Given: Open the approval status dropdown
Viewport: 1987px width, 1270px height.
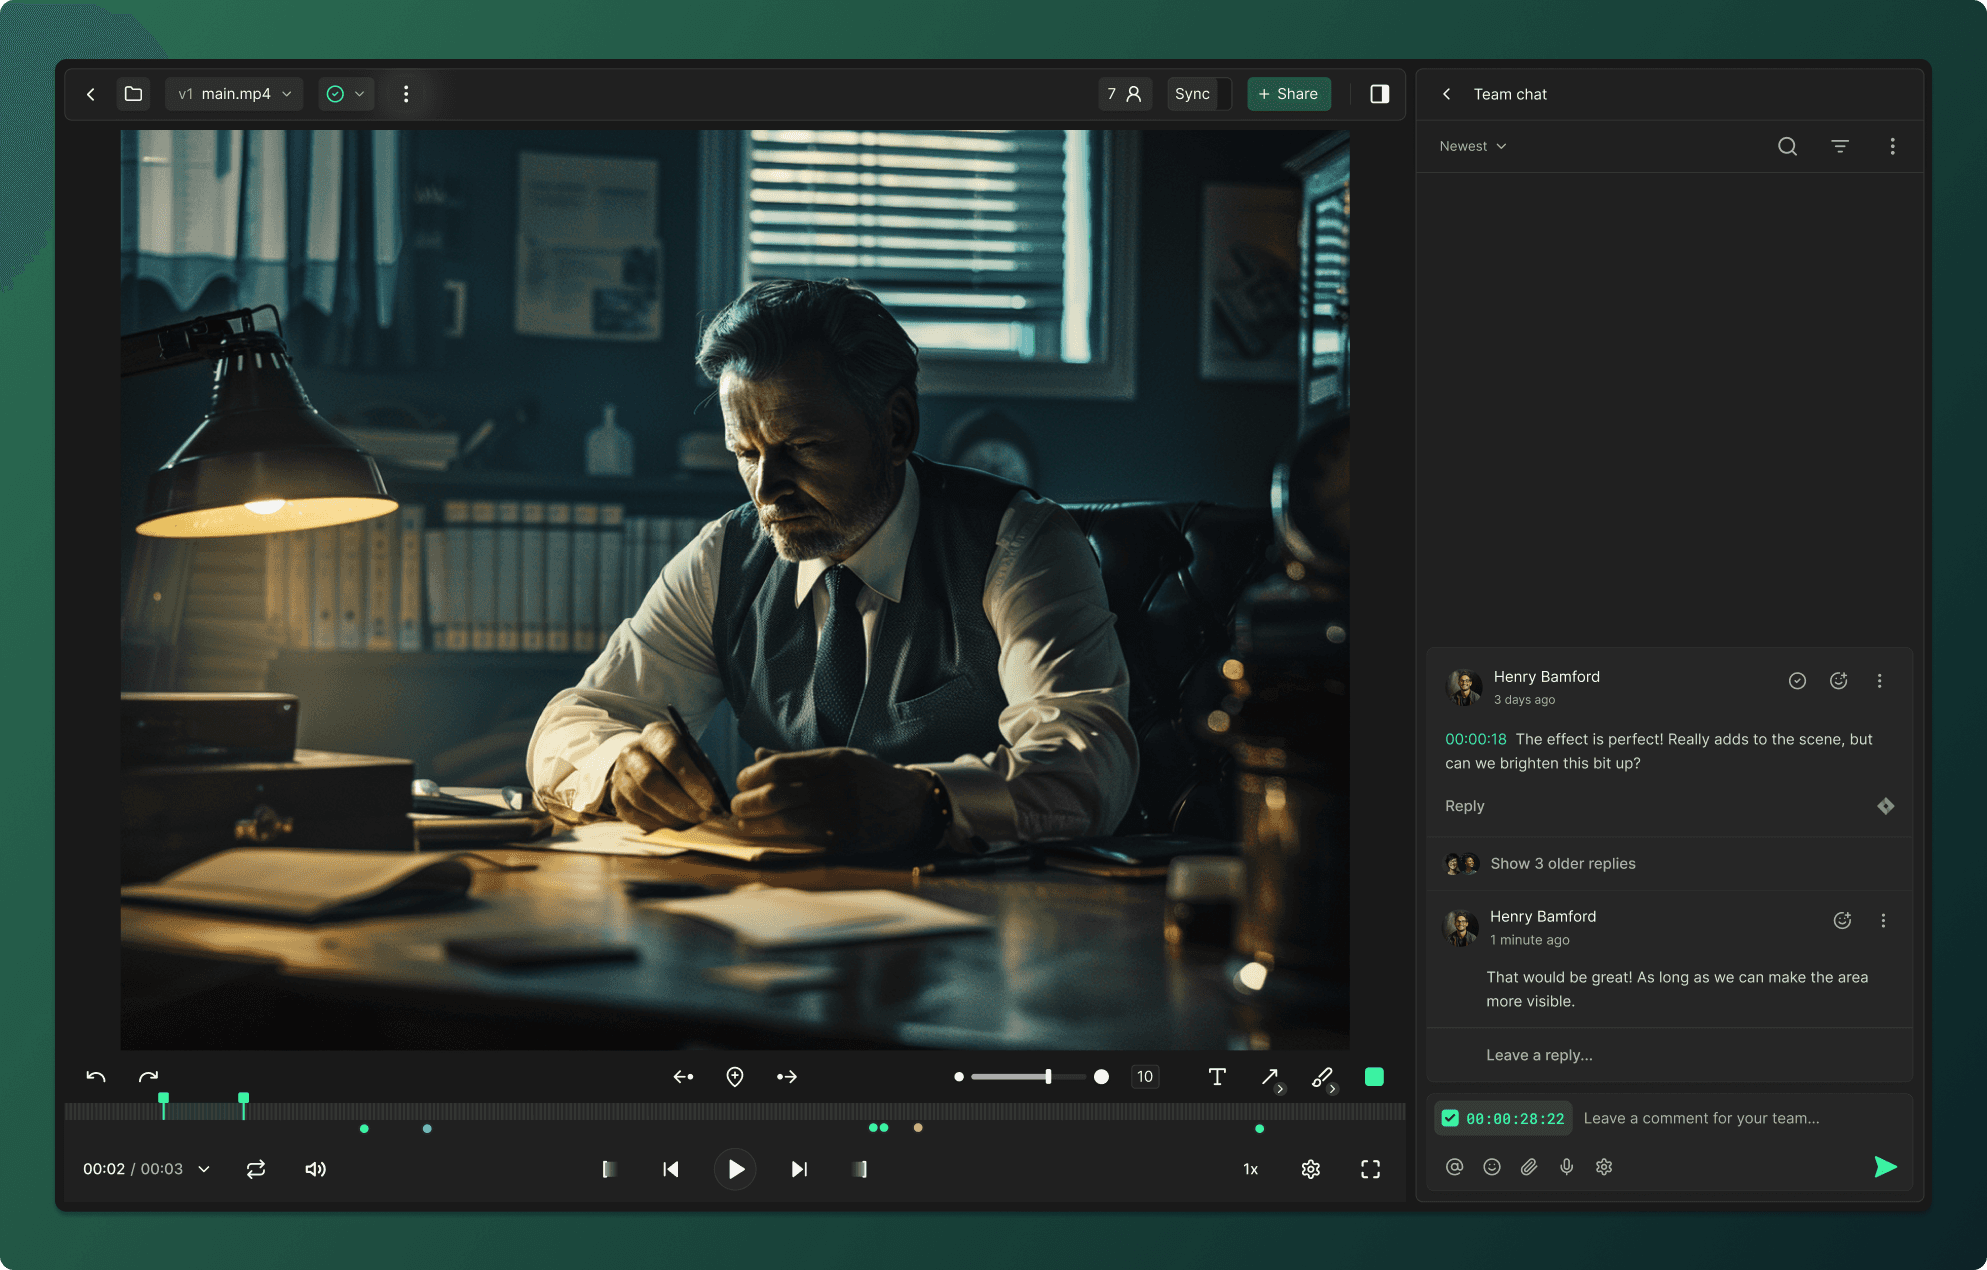Looking at the screenshot, I should 346,94.
